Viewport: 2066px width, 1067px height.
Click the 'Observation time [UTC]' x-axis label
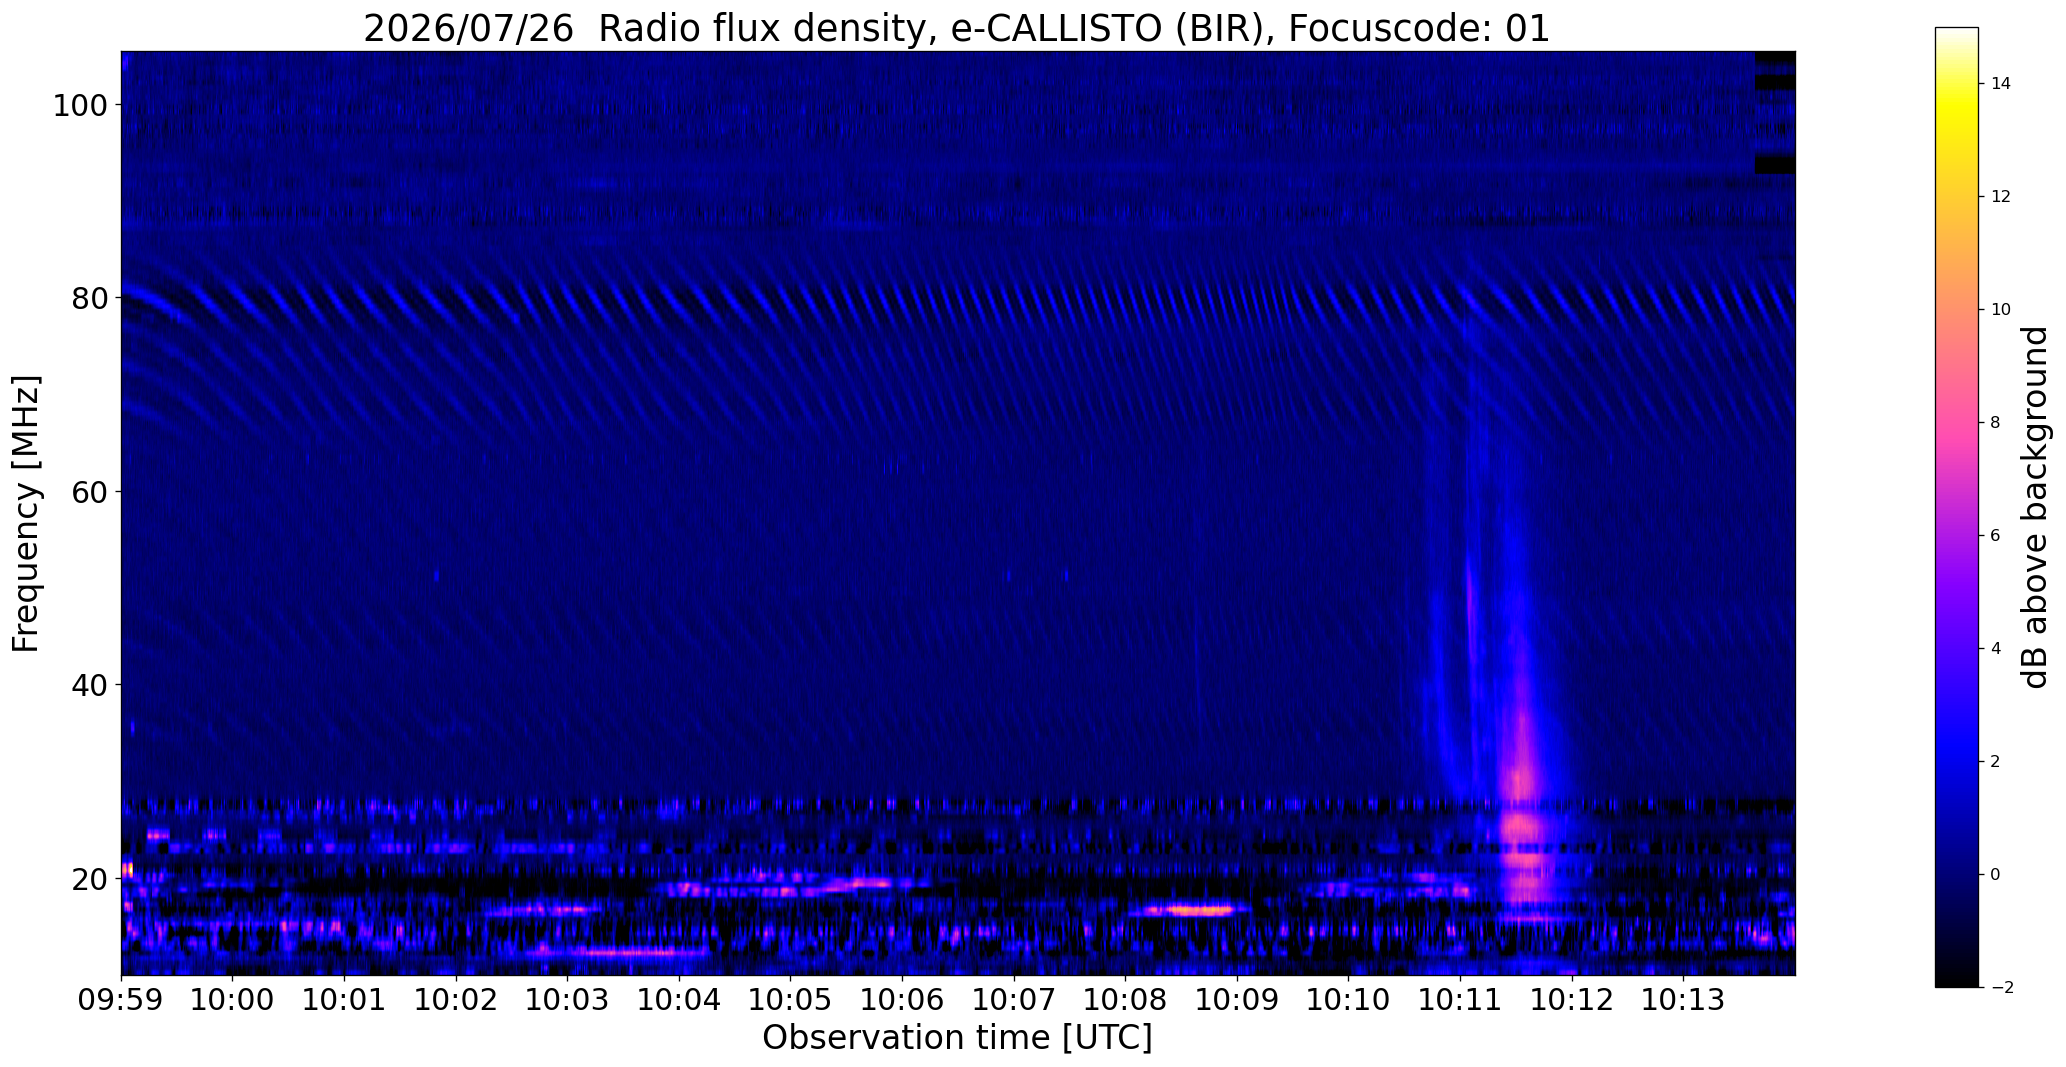click(x=957, y=1037)
